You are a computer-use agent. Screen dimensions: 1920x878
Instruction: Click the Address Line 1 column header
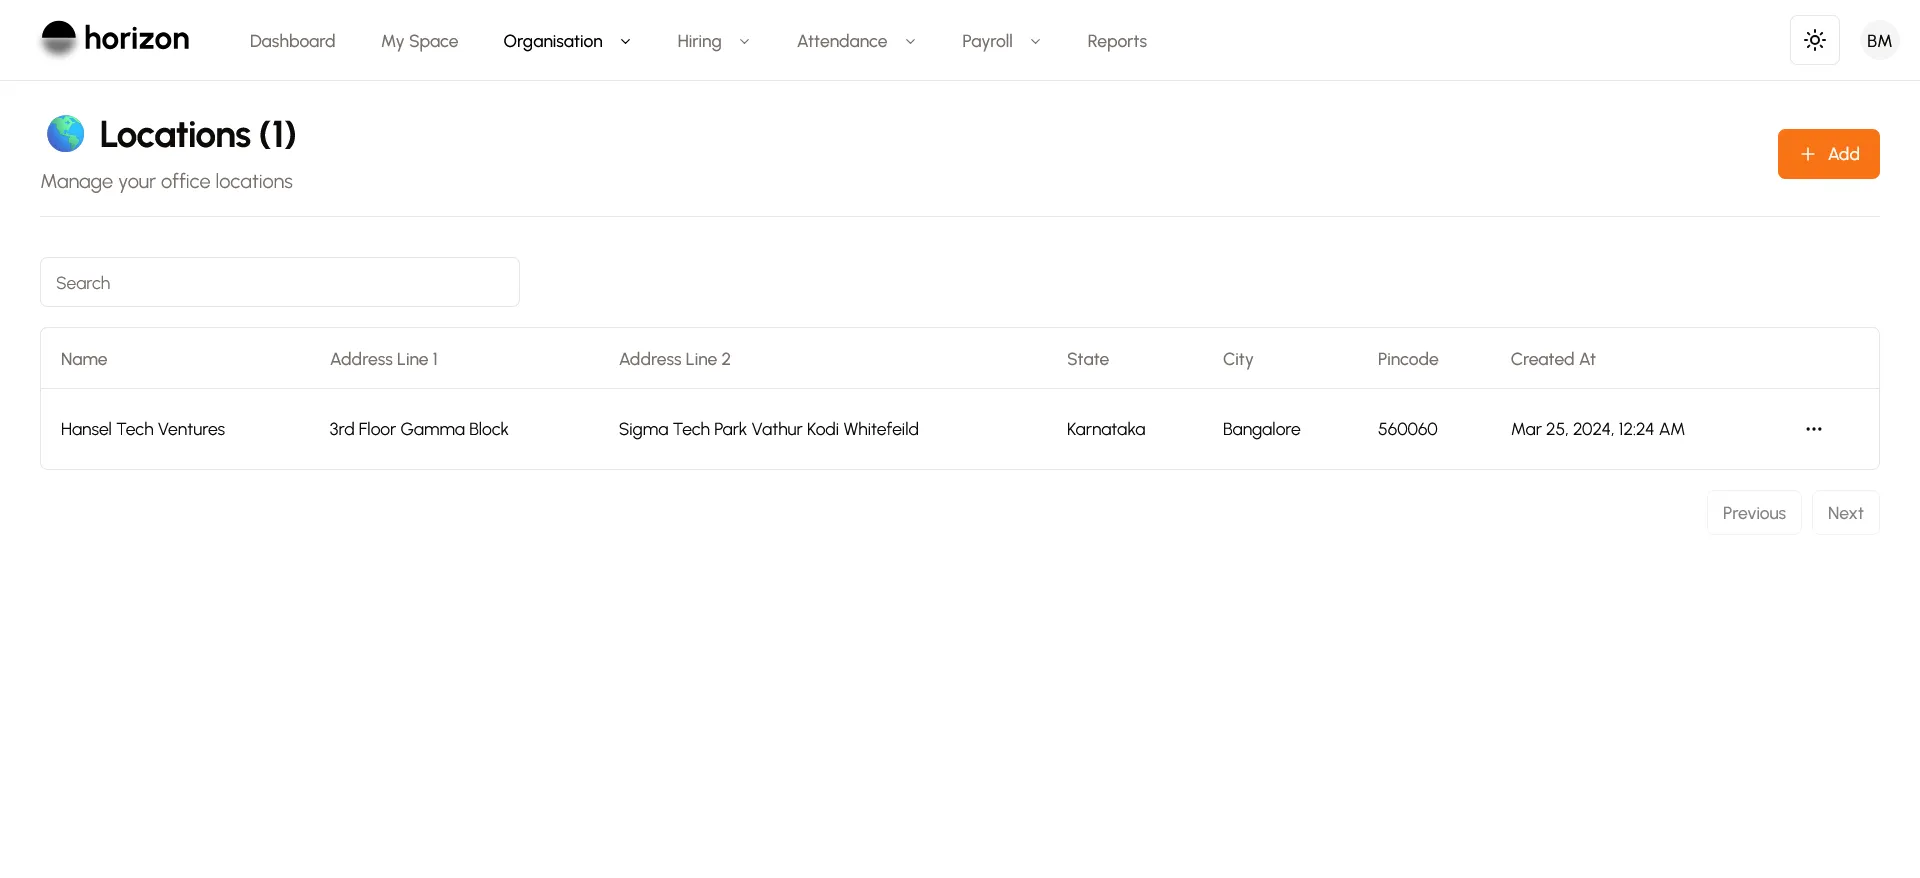coord(384,359)
